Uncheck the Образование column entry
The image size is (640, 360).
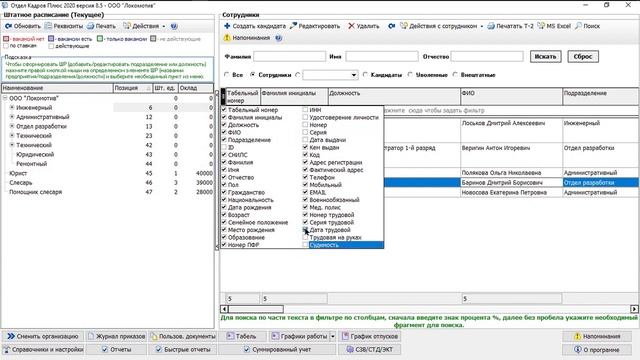224,237
